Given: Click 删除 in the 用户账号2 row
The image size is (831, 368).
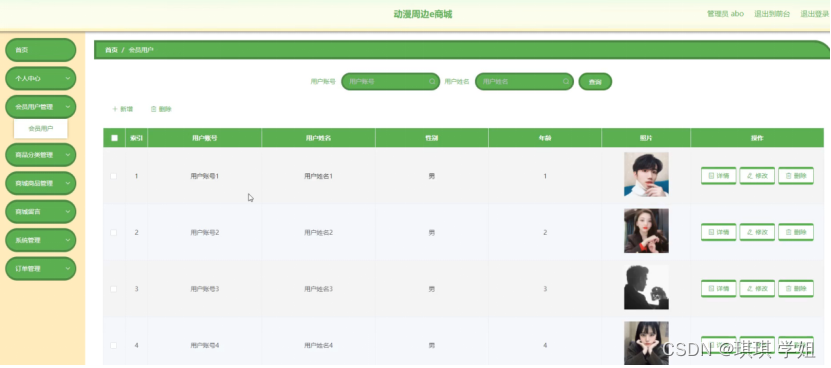Looking at the screenshot, I should (x=795, y=232).
